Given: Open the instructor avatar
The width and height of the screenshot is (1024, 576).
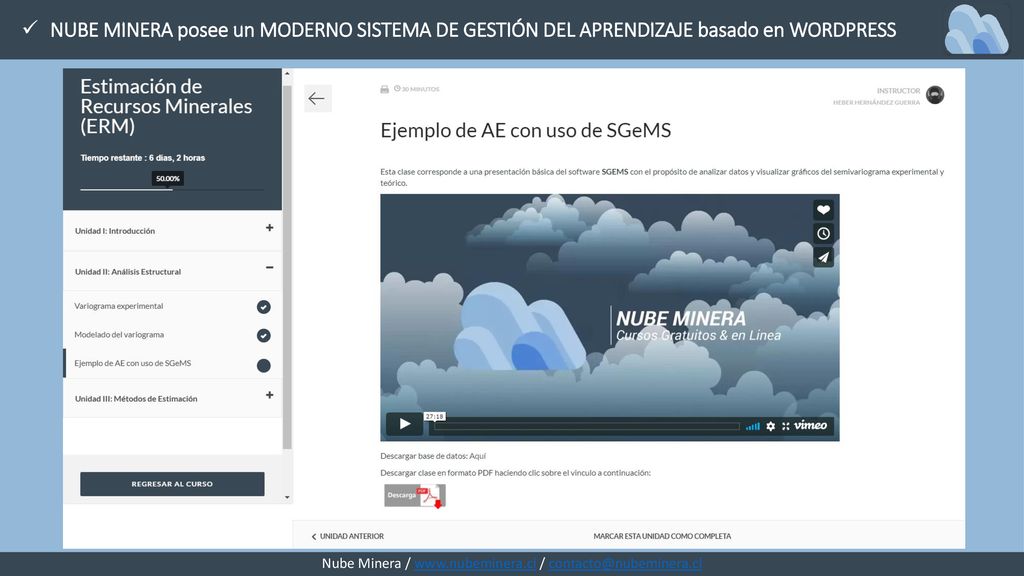Looking at the screenshot, I should click(x=935, y=95).
